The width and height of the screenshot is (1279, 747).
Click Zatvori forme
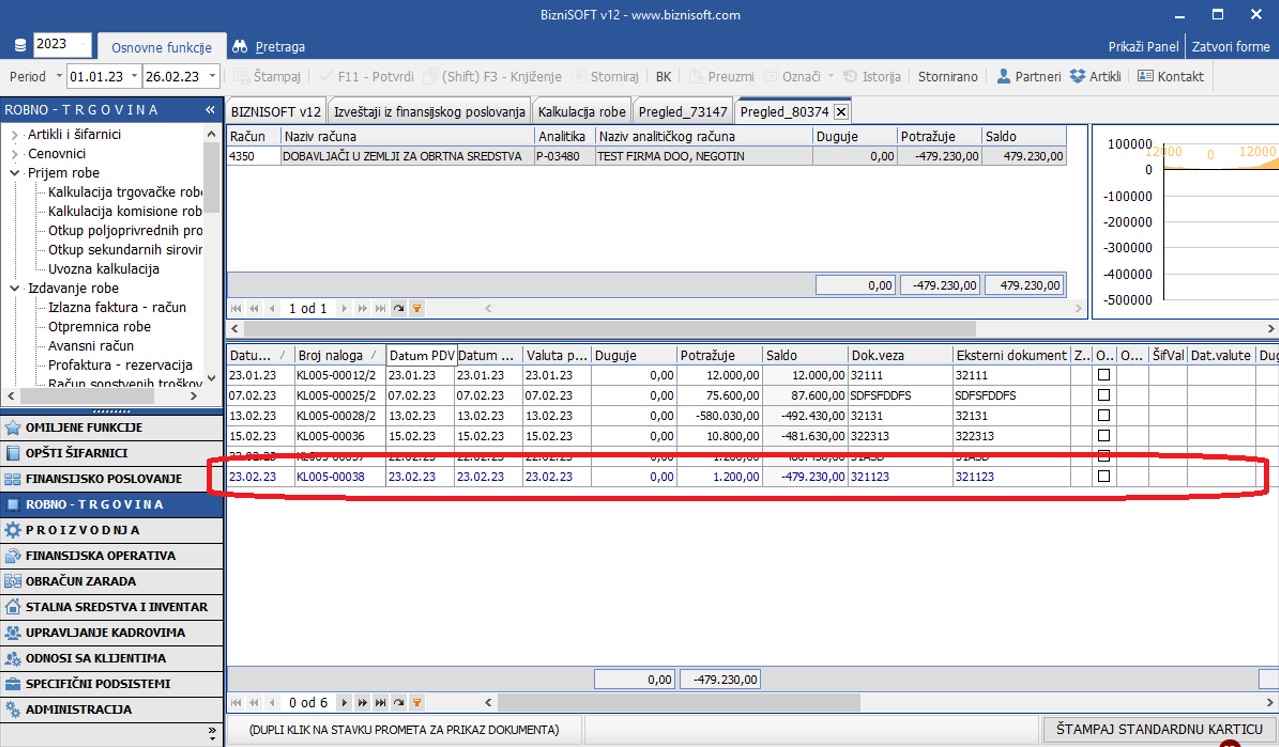[1231, 46]
